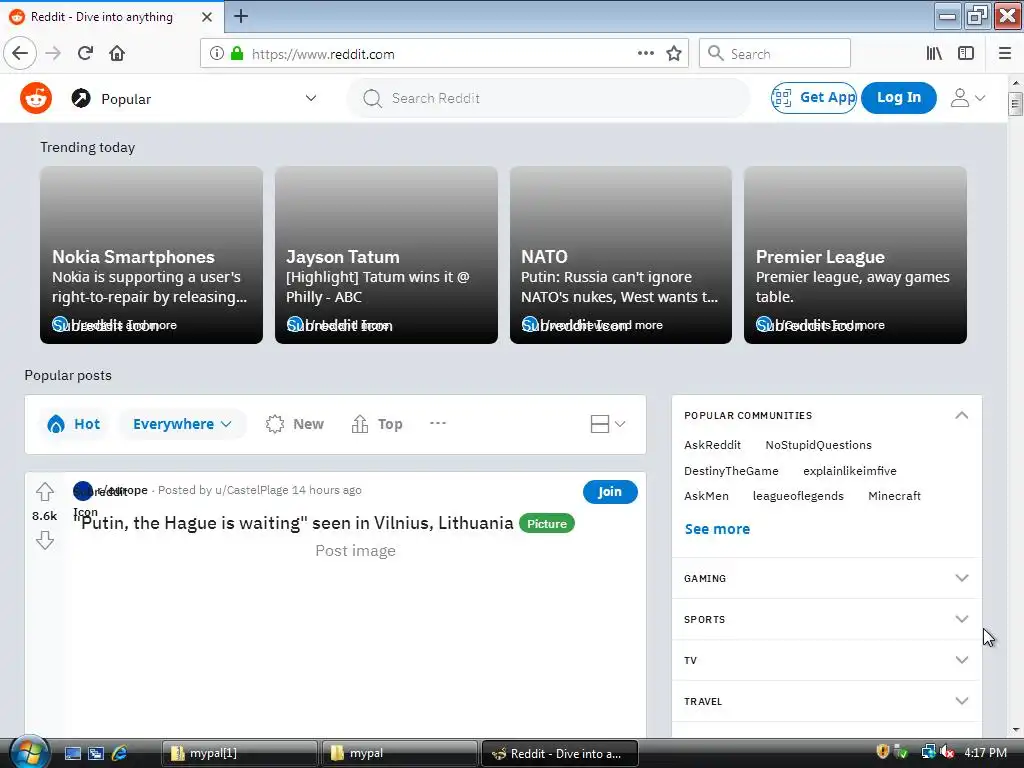Bookmark this page with the star icon
Image resolution: width=1024 pixels, height=768 pixels.
[x=674, y=54]
